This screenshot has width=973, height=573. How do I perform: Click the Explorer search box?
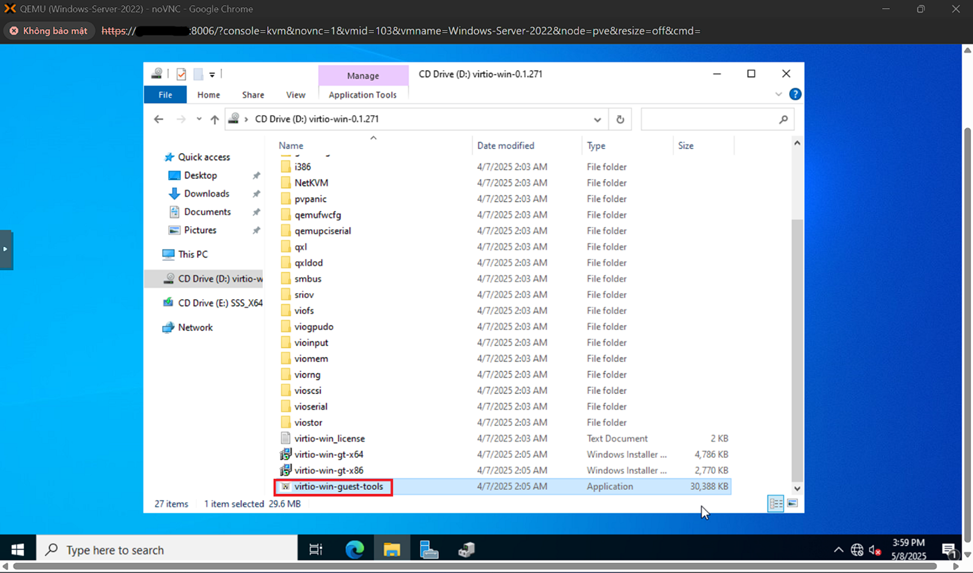click(710, 119)
